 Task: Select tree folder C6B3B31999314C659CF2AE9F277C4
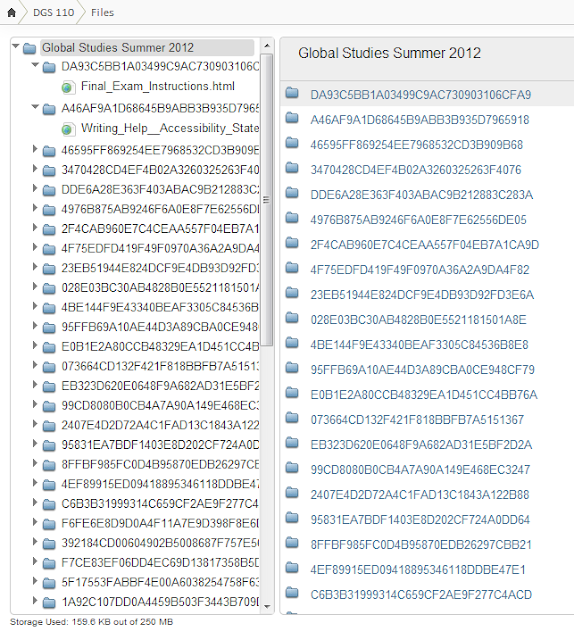(x=160, y=503)
